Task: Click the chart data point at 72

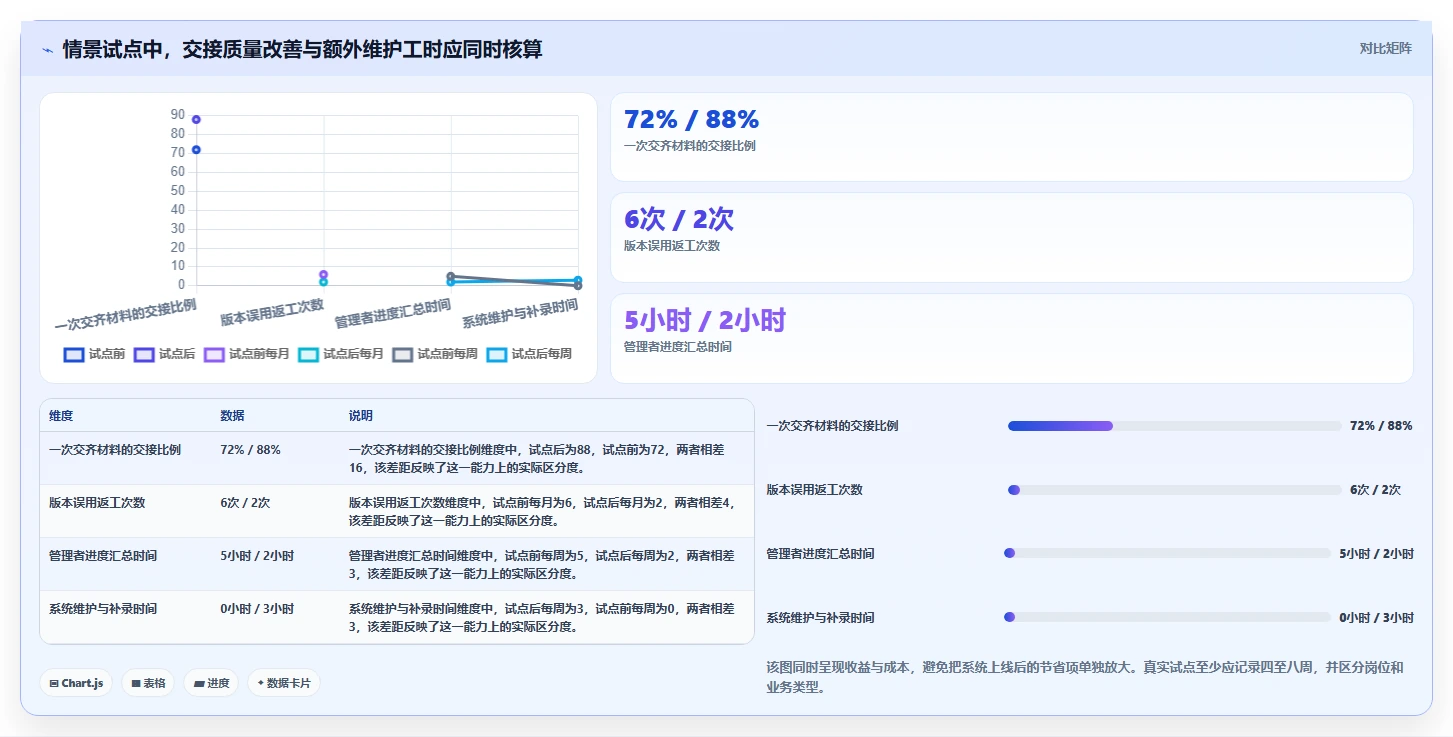Action: 196,150
